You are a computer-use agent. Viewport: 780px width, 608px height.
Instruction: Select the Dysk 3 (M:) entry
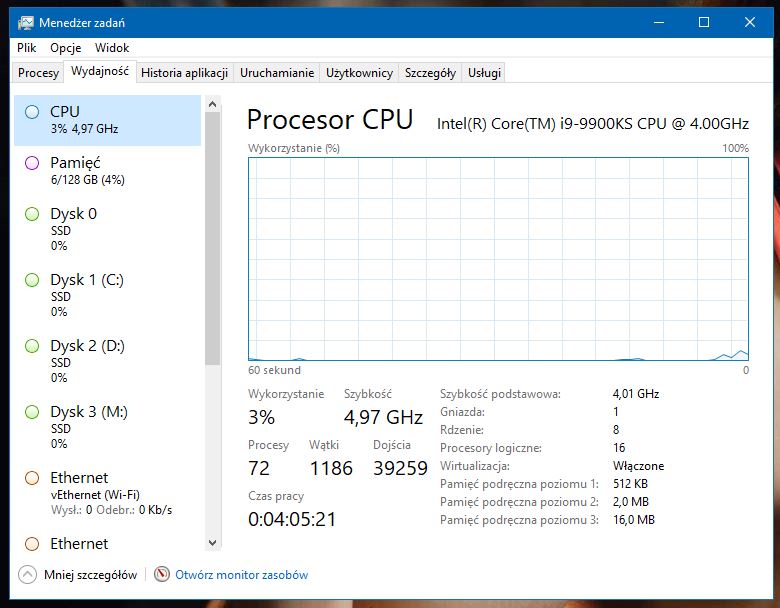[107, 427]
